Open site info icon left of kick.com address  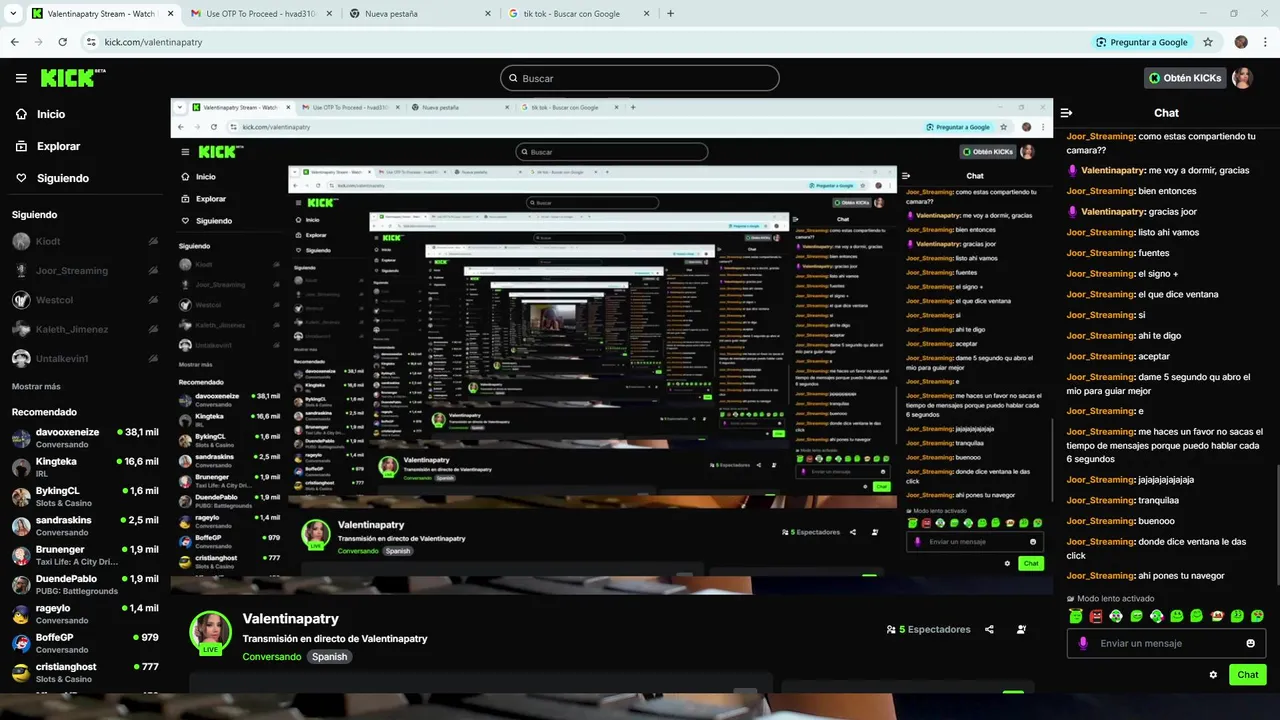tap(91, 42)
